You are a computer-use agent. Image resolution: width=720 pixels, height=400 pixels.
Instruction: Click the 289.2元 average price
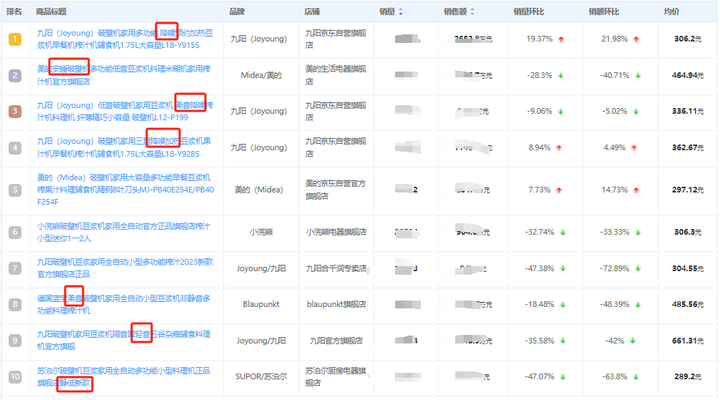coord(687,377)
